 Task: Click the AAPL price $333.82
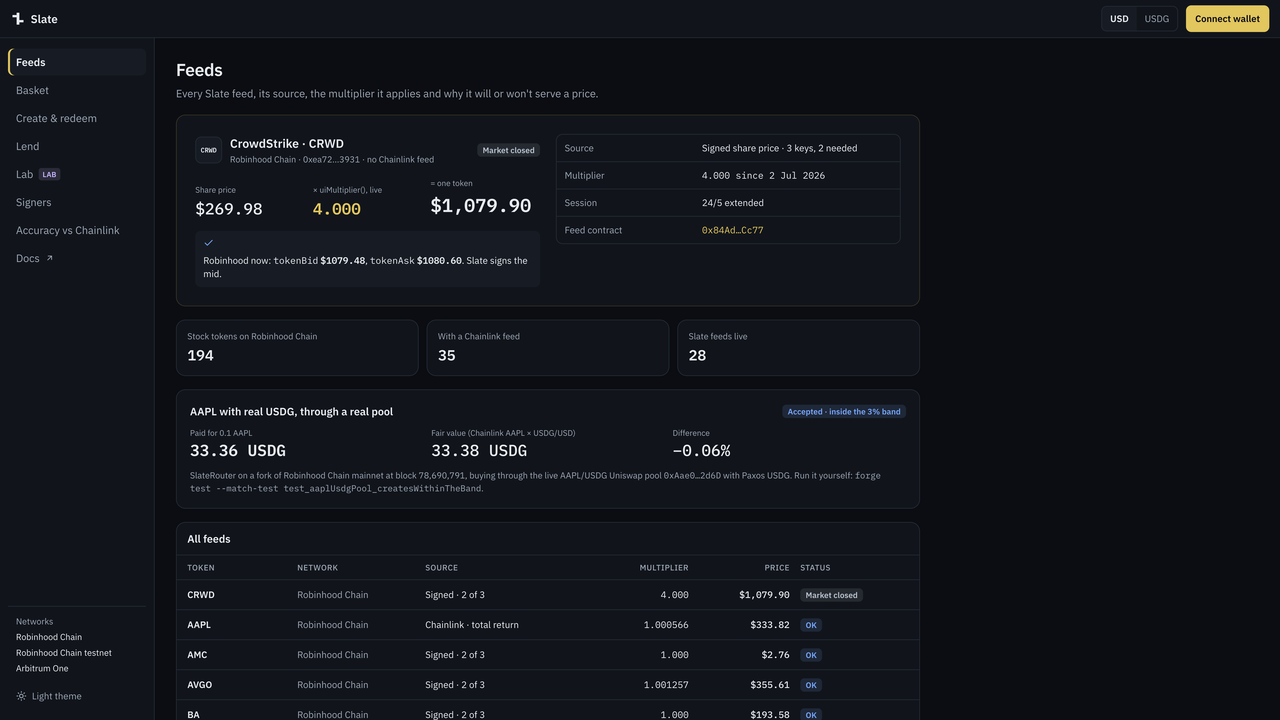[x=770, y=625]
